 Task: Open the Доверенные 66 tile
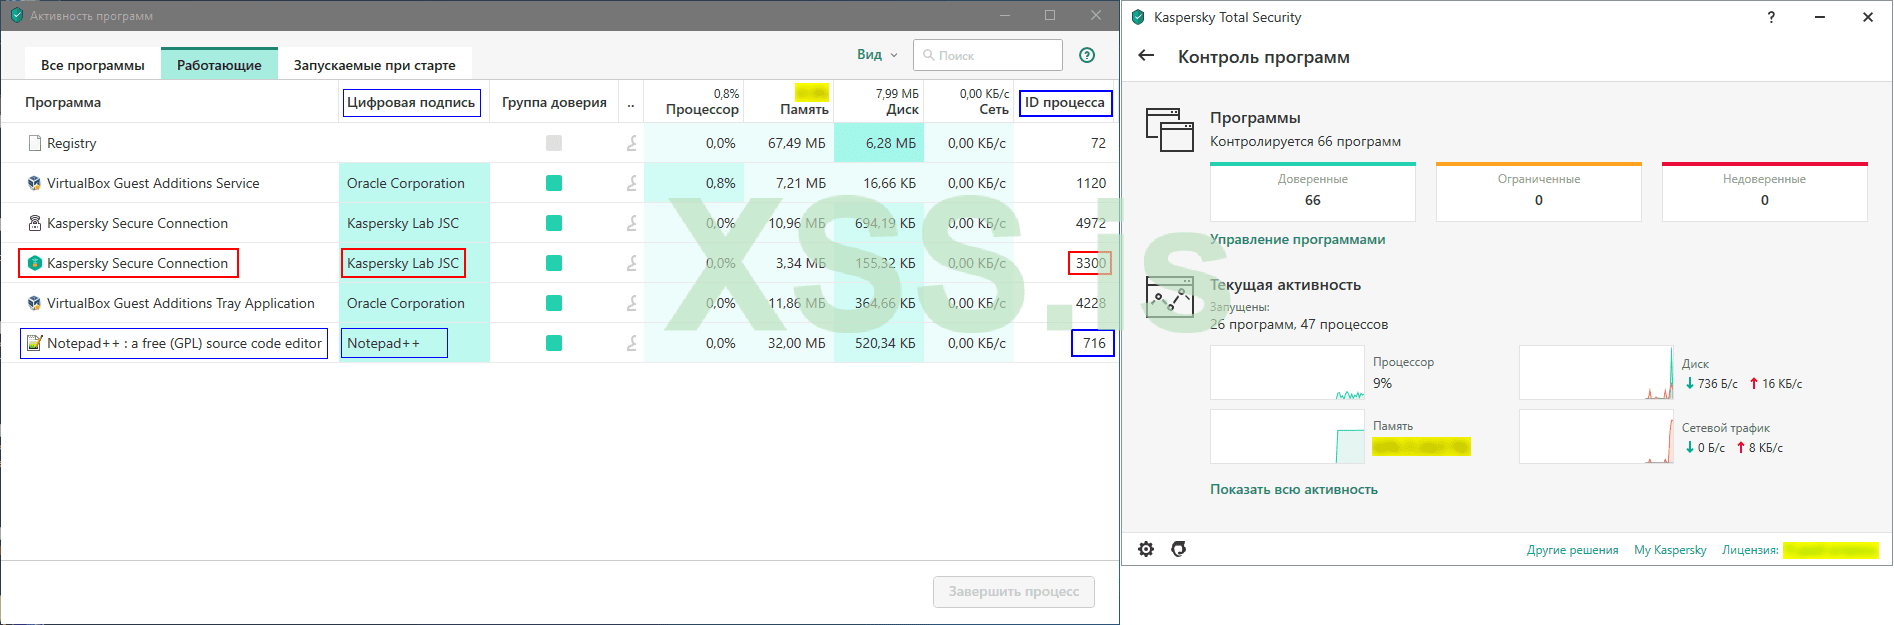point(1313,192)
